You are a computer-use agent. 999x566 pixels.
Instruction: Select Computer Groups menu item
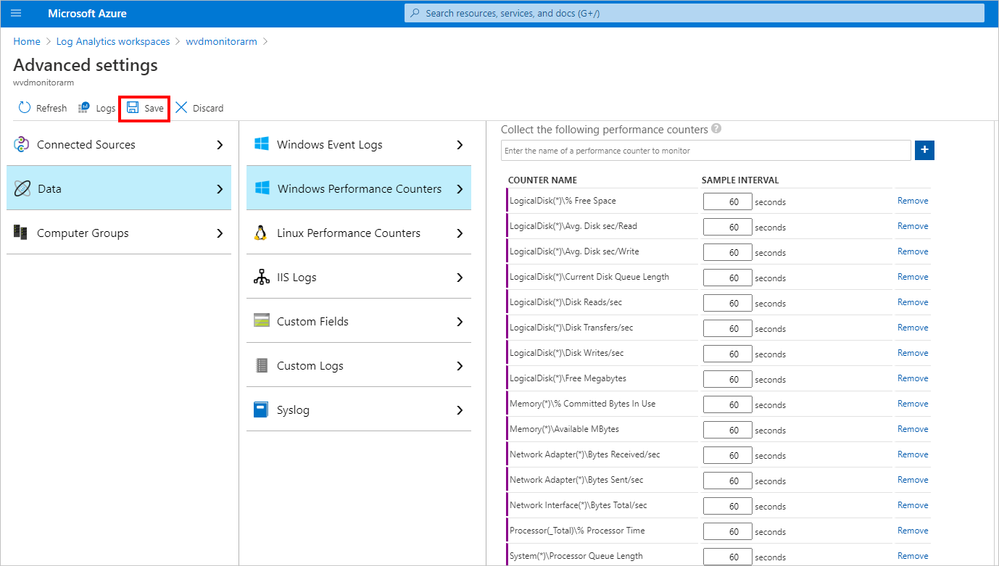pos(119,233)
